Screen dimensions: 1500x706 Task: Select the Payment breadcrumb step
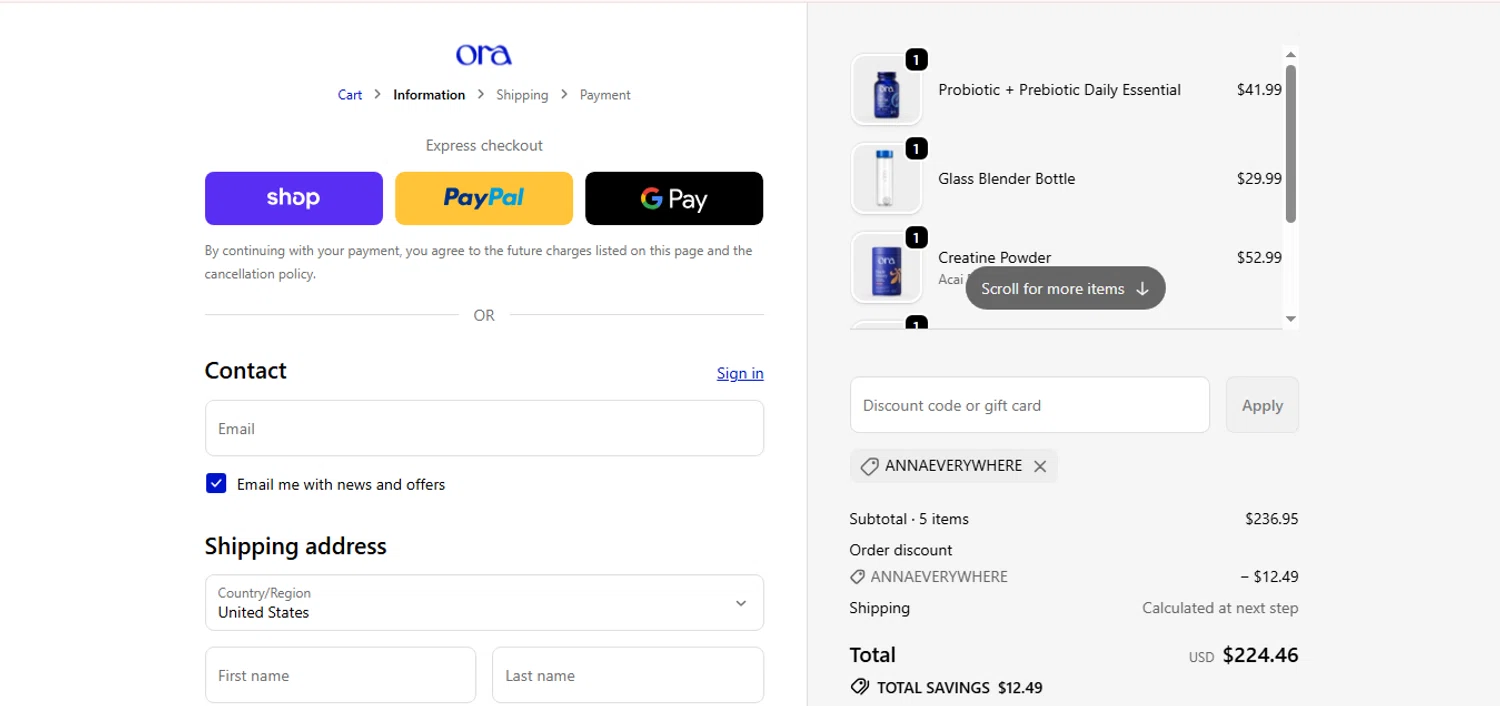605,95
